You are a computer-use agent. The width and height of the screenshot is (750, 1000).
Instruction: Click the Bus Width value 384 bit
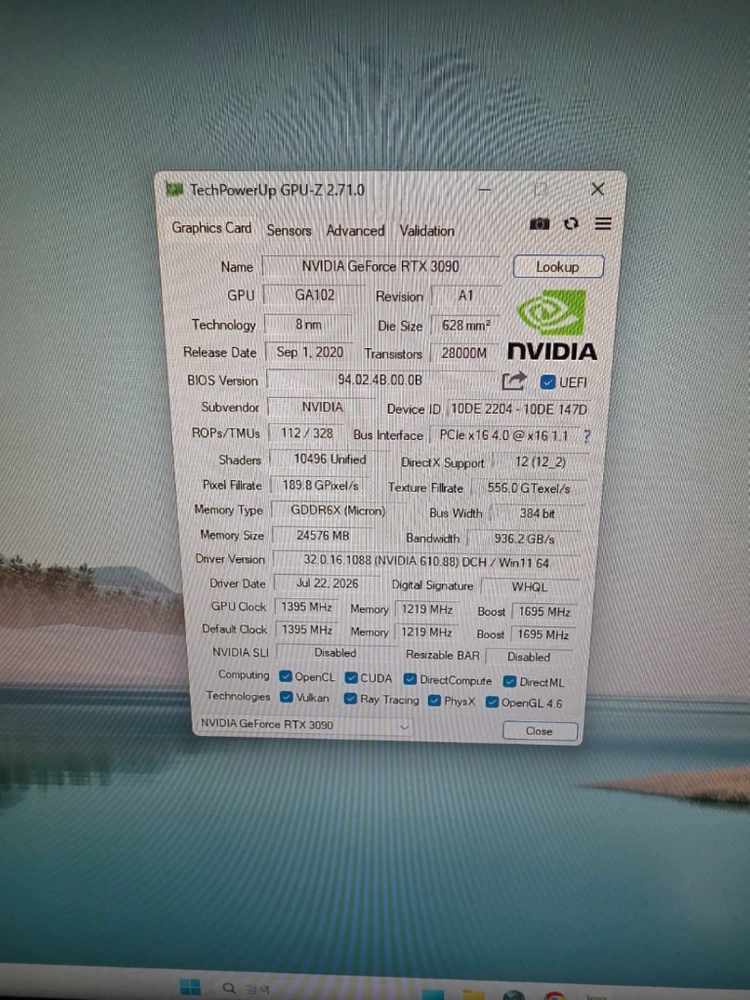point(537,513)
